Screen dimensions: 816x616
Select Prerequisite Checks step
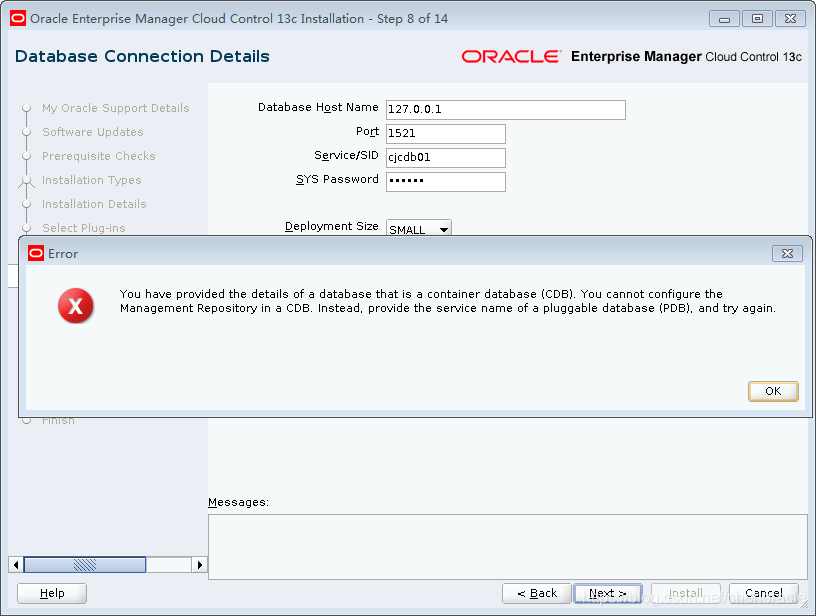99,156
